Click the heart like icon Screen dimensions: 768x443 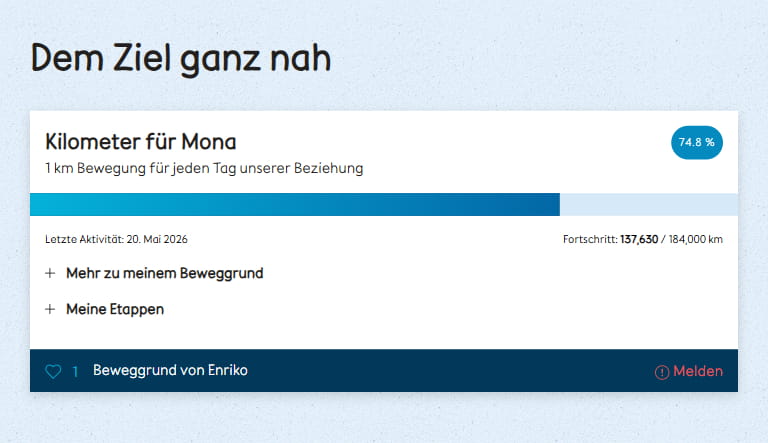point(53,371)
